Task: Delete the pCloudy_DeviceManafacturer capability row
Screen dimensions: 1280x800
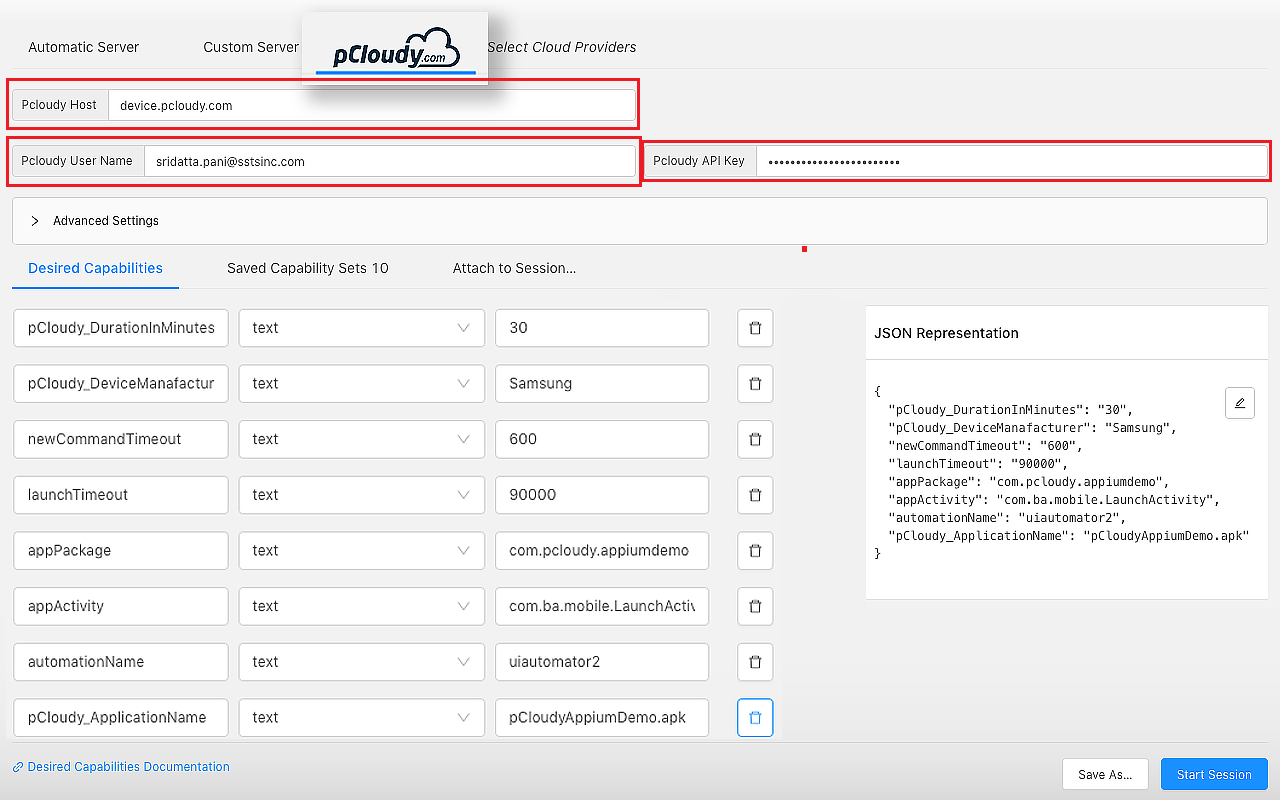Action: [x=755, y=384]
